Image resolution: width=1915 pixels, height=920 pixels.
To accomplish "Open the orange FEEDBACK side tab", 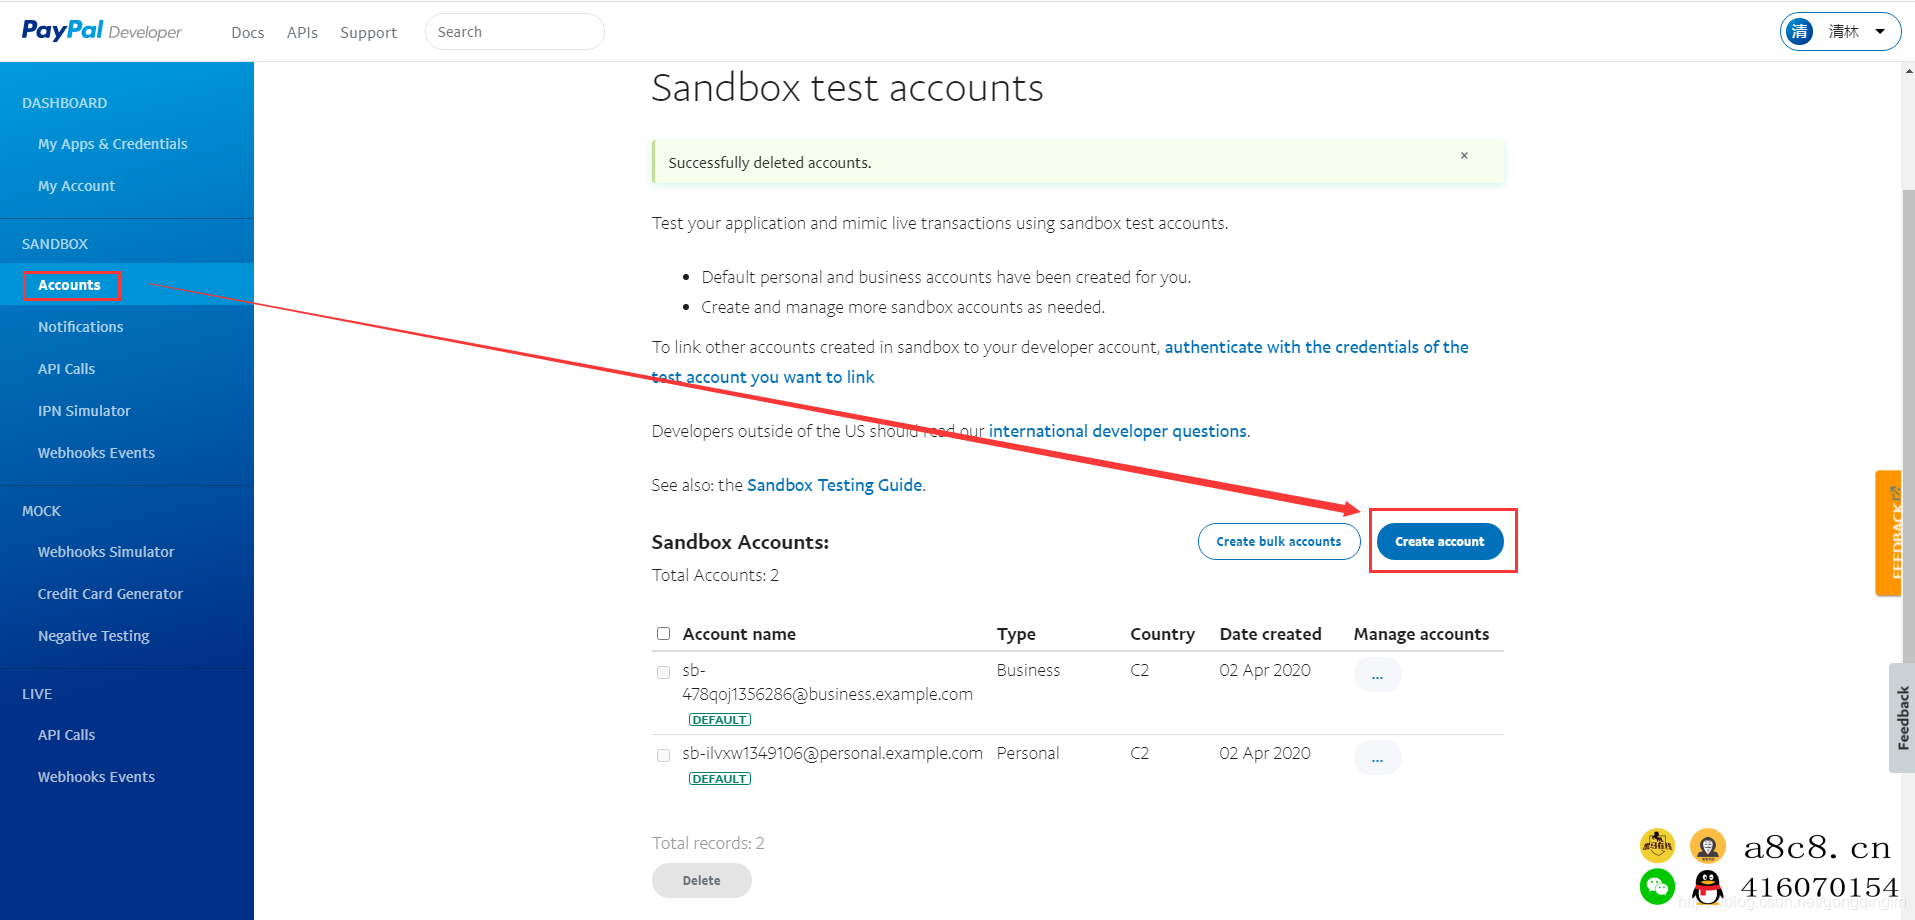I will [1888, 533].
